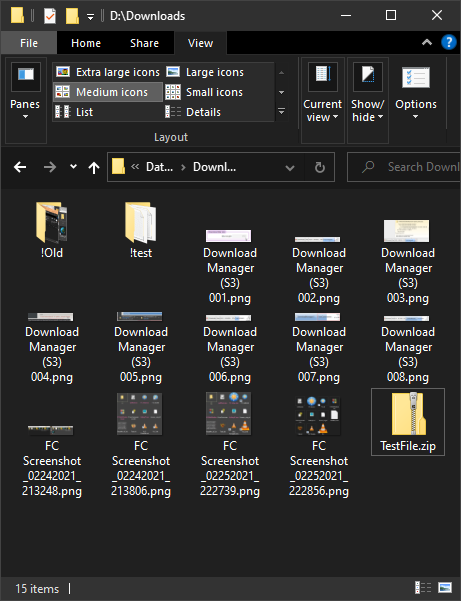The height and width of the screenshot is (601, 461).
Task: Expand the layout gallery more arrow
Action: (x=282, y=112)
